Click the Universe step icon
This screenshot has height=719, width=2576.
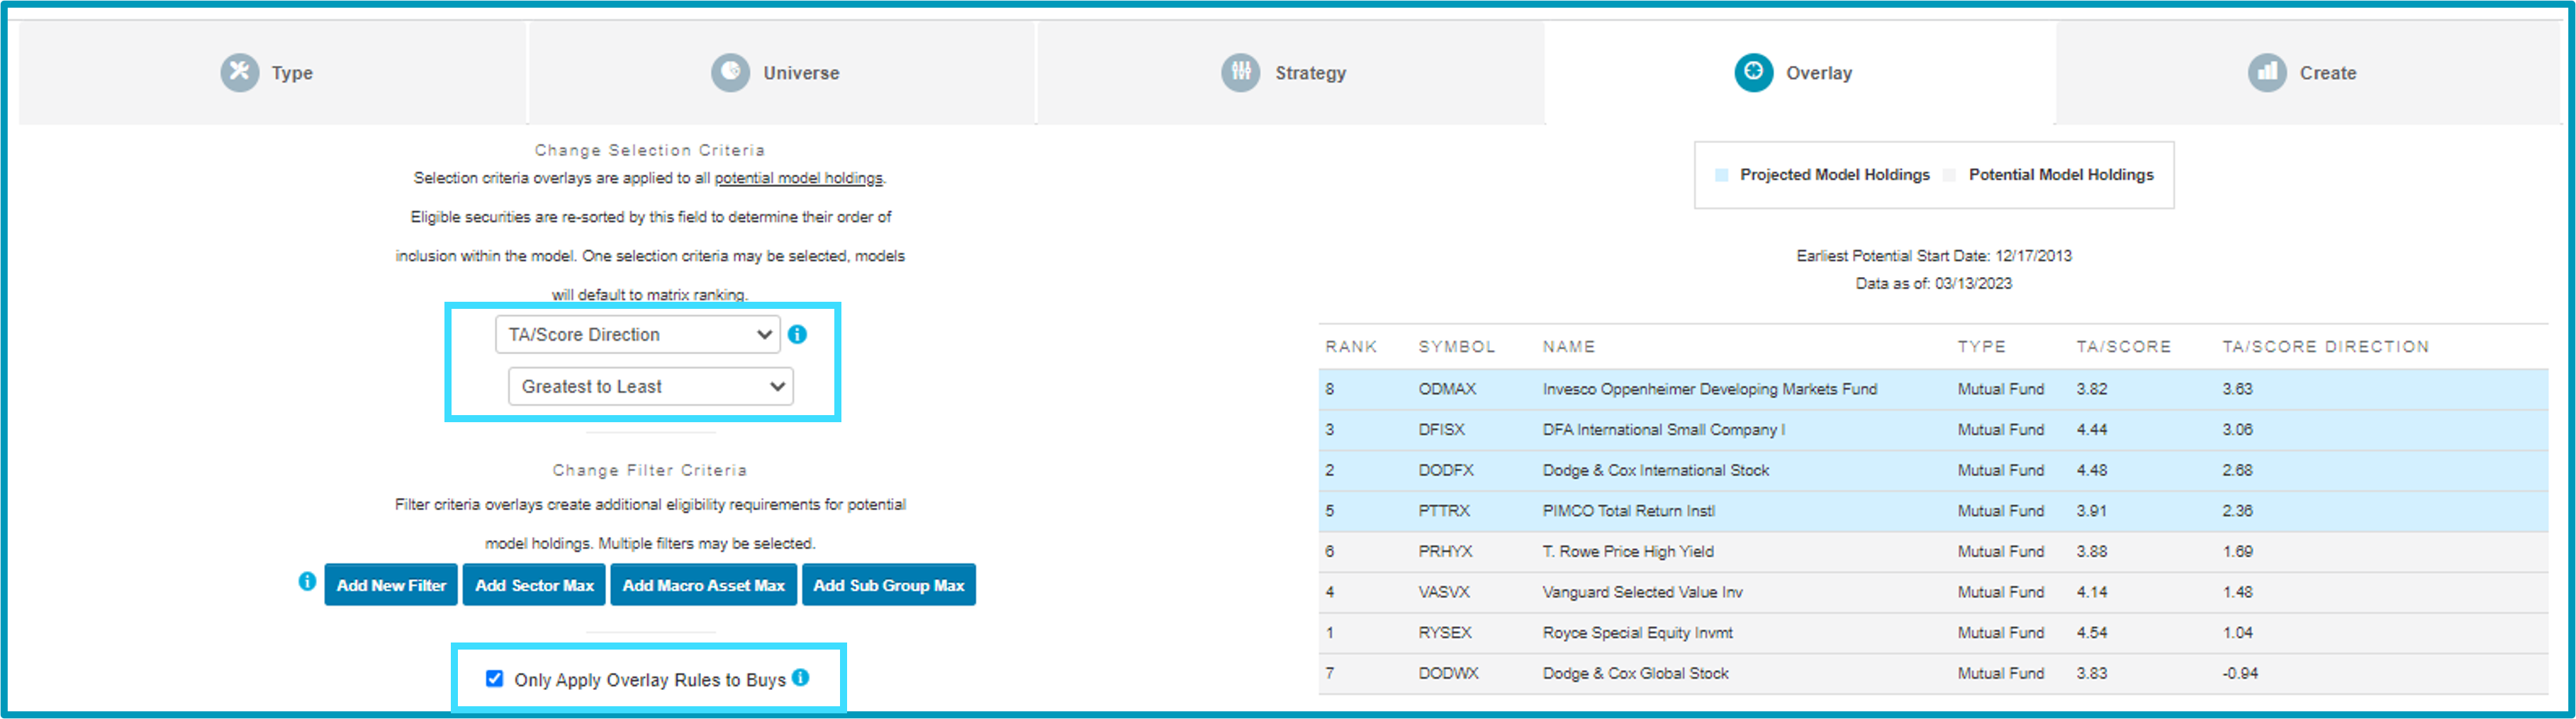coord(730,72)
